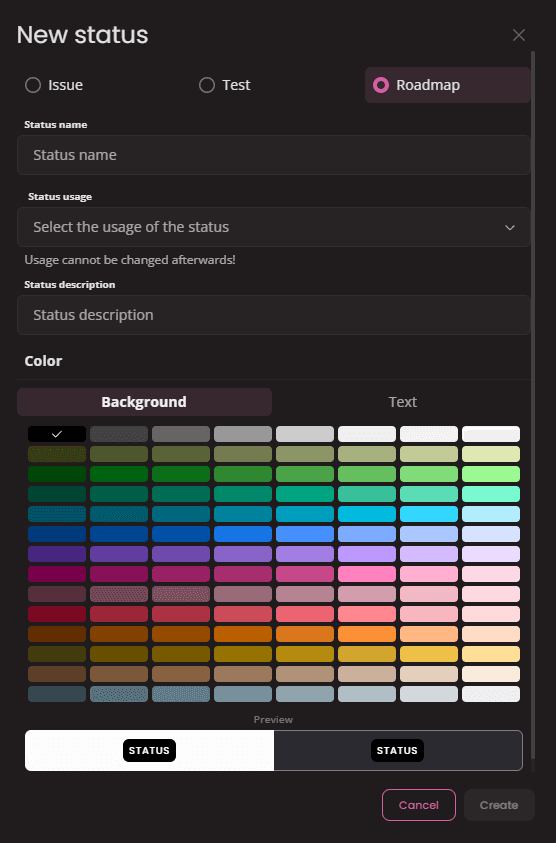This screenshot has width=556, height=843.
Task: Select the darkest navy blue swatch
Action: click(x=57, y=534)
